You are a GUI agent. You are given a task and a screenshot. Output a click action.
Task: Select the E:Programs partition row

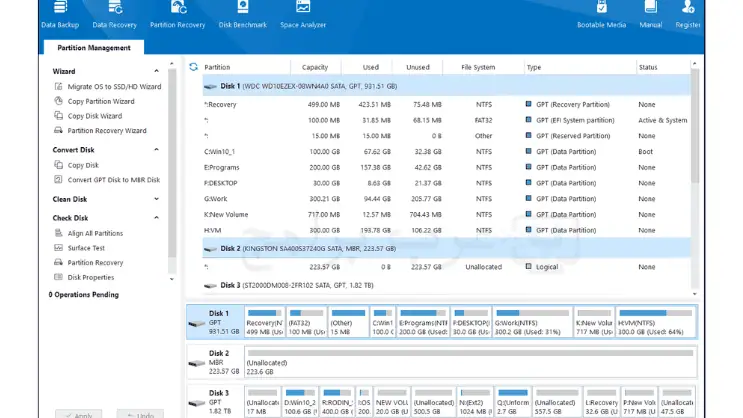(446, 167)
